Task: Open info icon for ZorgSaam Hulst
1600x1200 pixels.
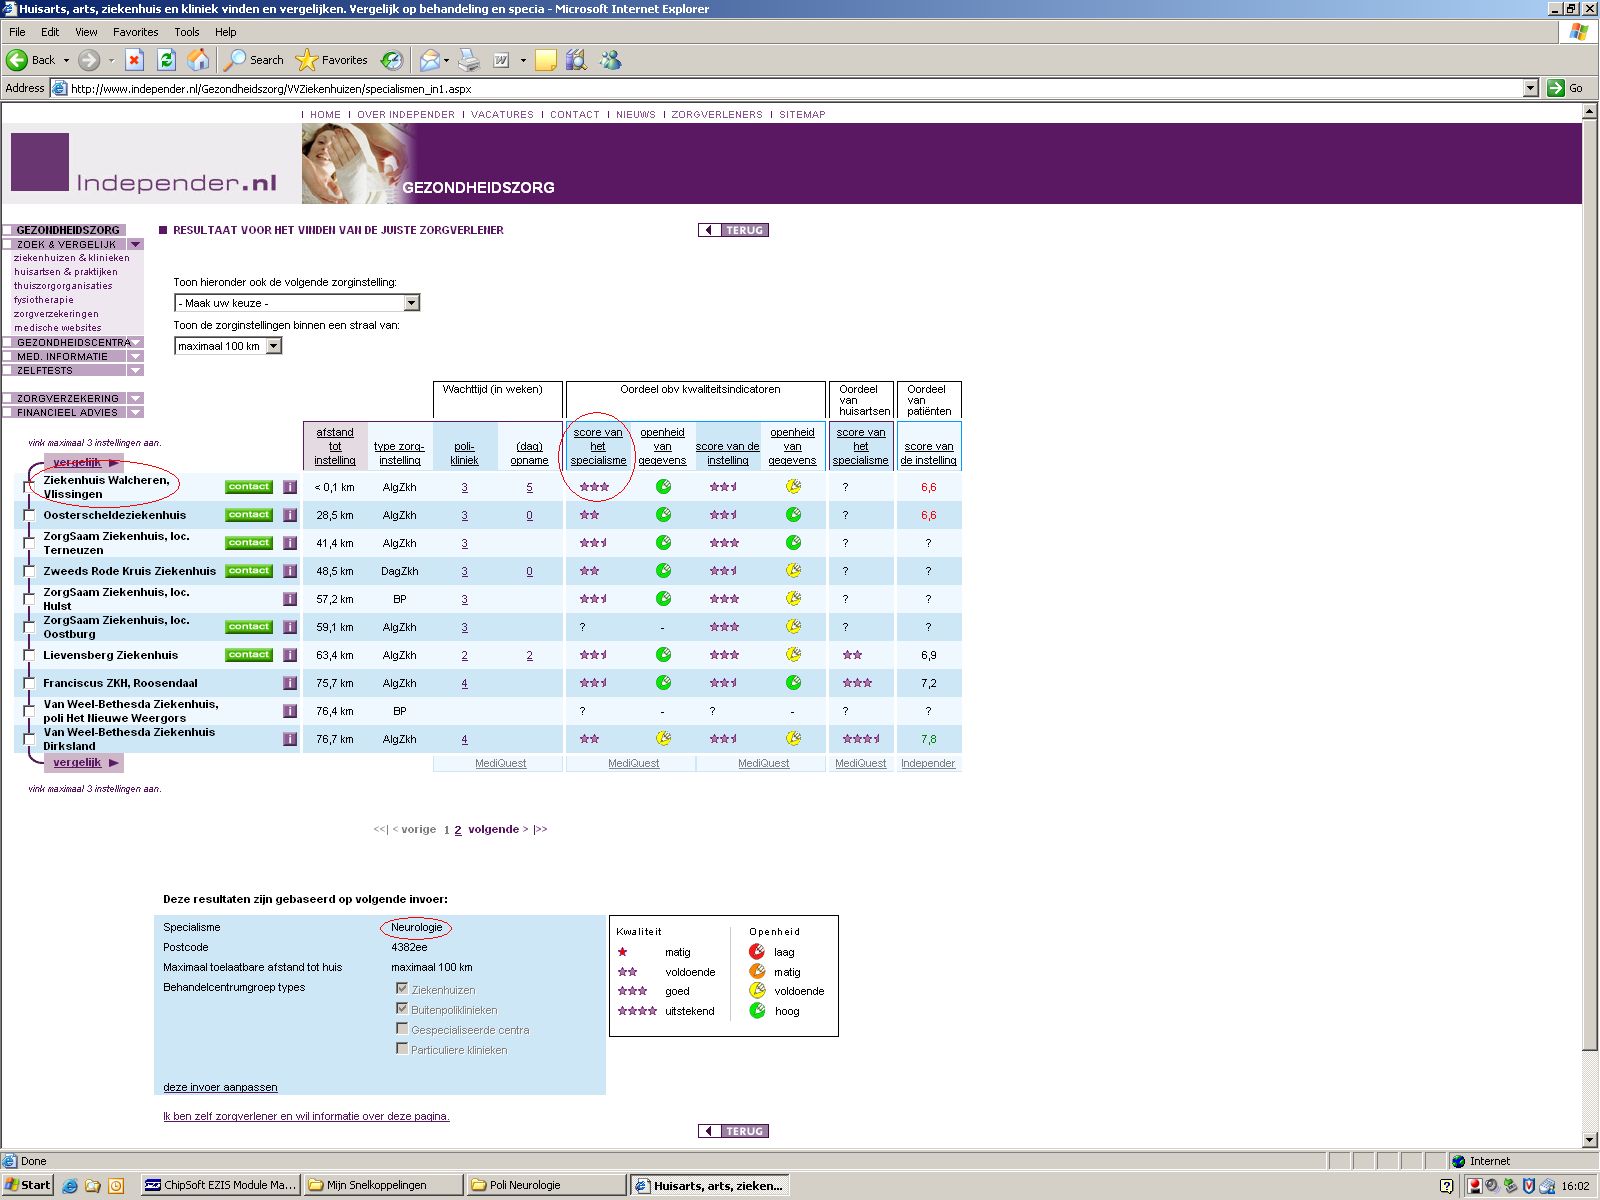Action: [290, 599]
